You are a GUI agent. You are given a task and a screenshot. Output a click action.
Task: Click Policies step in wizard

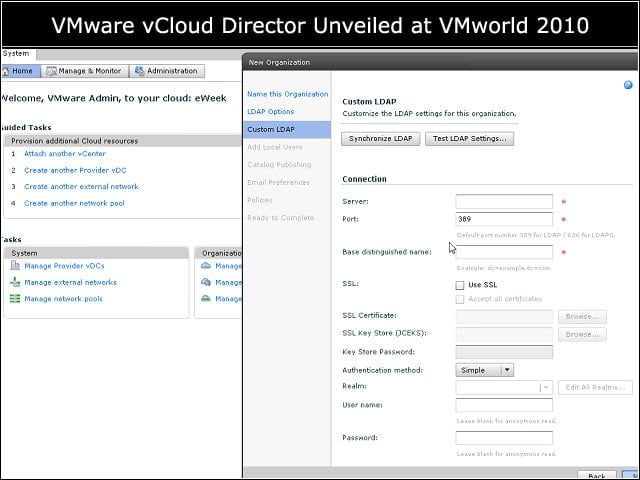point(260,200)
